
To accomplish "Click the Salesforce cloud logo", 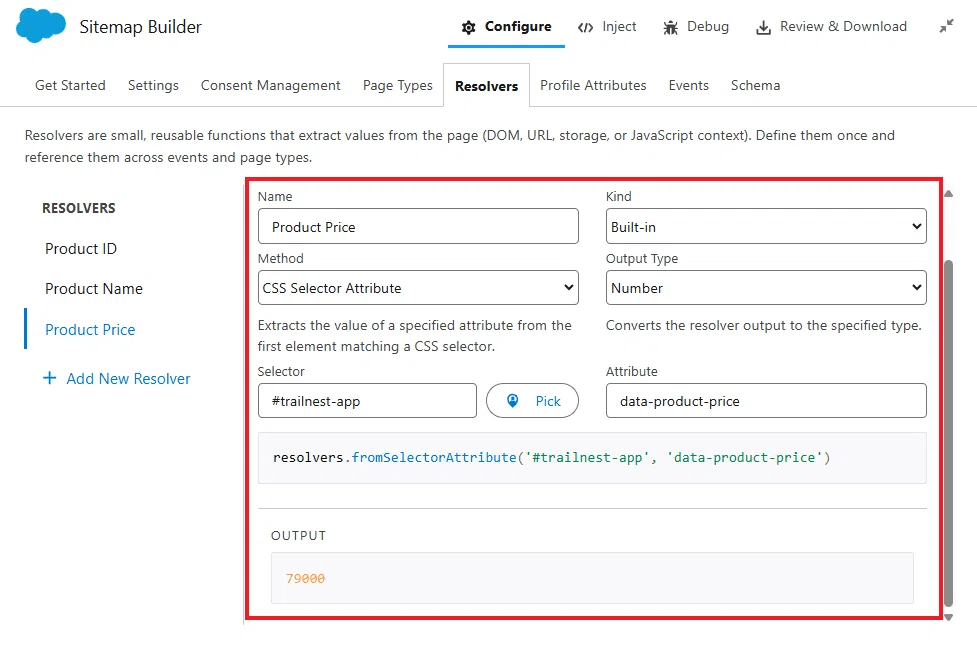I will 41,26.
